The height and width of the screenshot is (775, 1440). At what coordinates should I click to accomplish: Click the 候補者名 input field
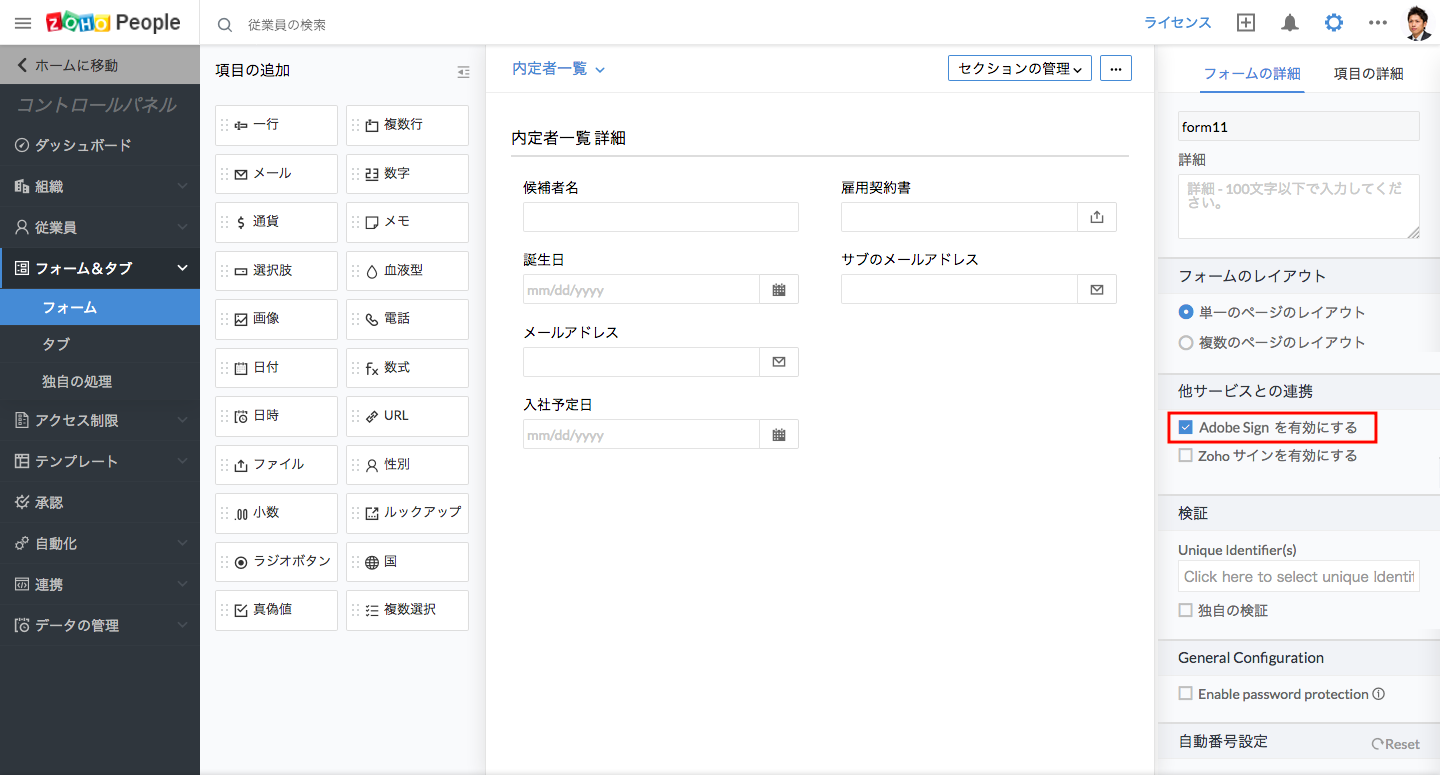(x=661, y=217)
